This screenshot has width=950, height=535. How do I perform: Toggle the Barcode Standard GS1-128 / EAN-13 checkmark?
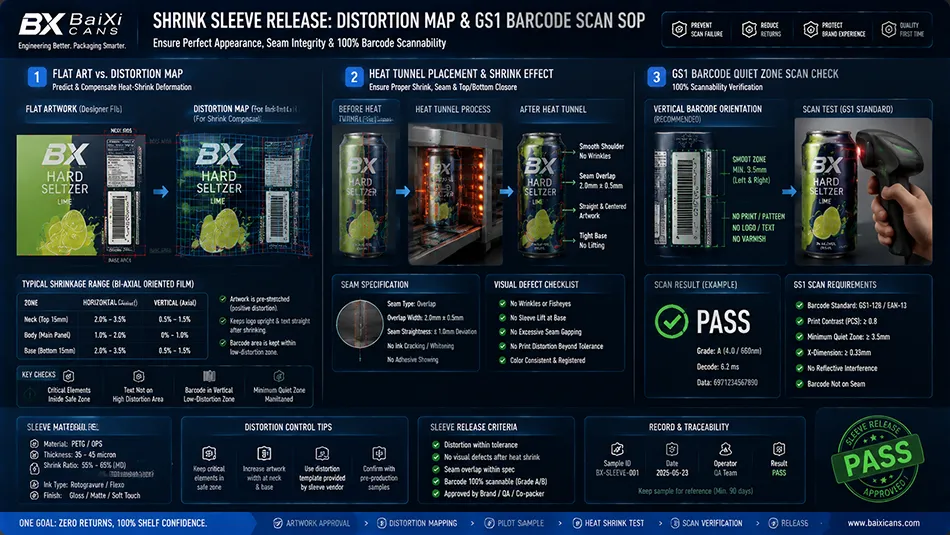pyautogui.click(x=799, y=305)
